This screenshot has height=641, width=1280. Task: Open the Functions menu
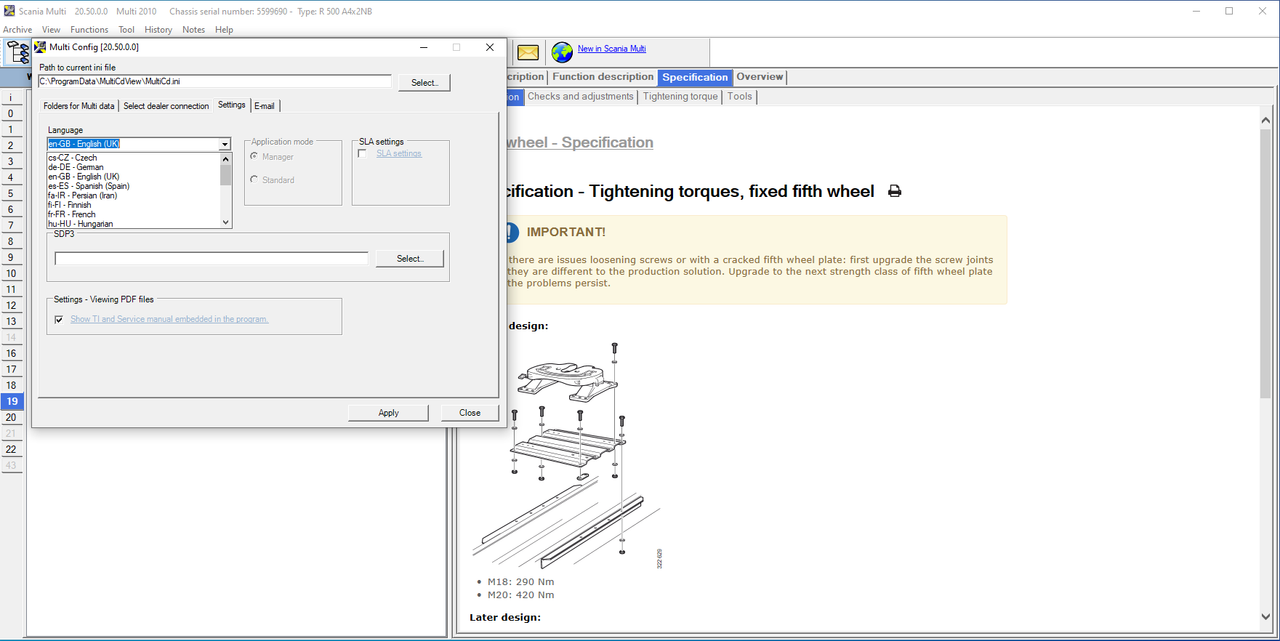(90, 29)
